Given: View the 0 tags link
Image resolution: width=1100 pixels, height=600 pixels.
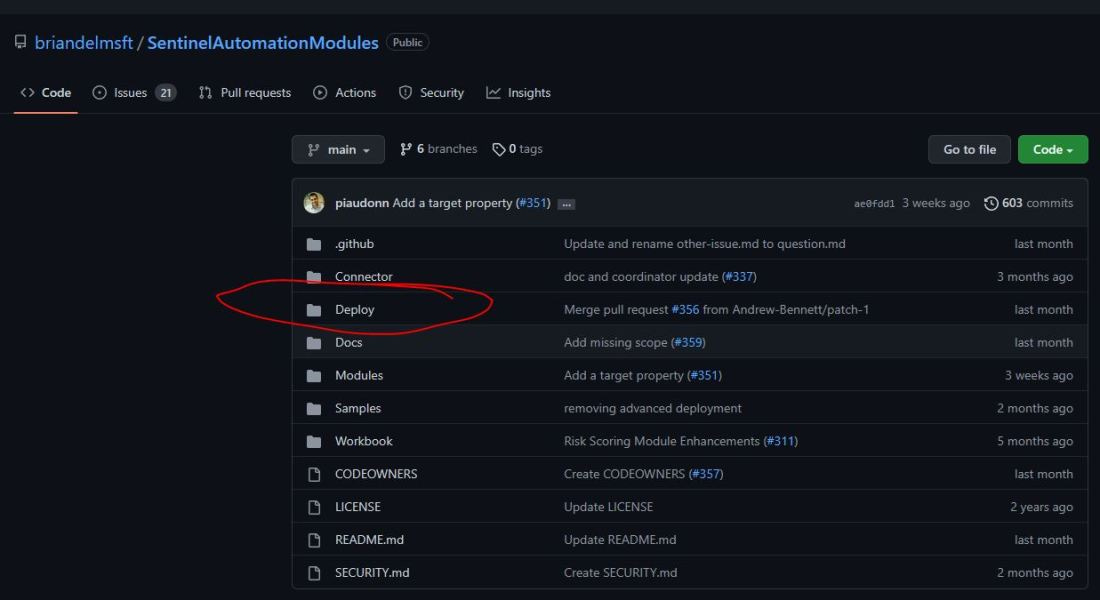Looking at the screenshot, I should [518, 149].
